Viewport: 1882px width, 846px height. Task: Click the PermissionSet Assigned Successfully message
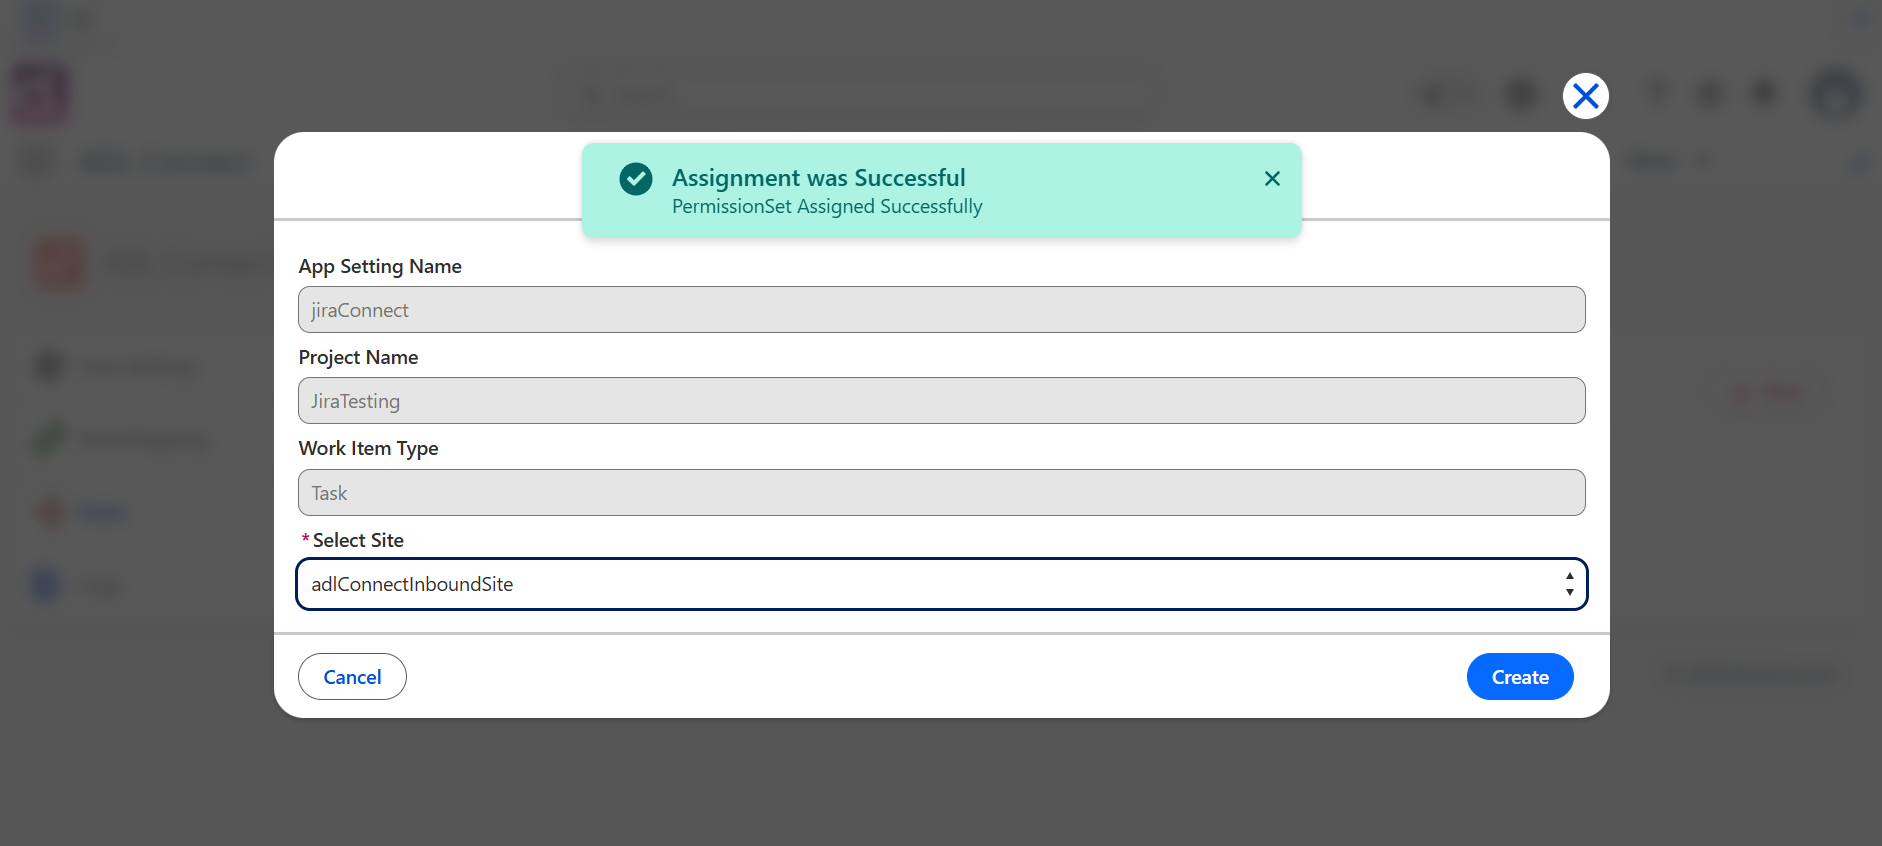tap(827, 207)
